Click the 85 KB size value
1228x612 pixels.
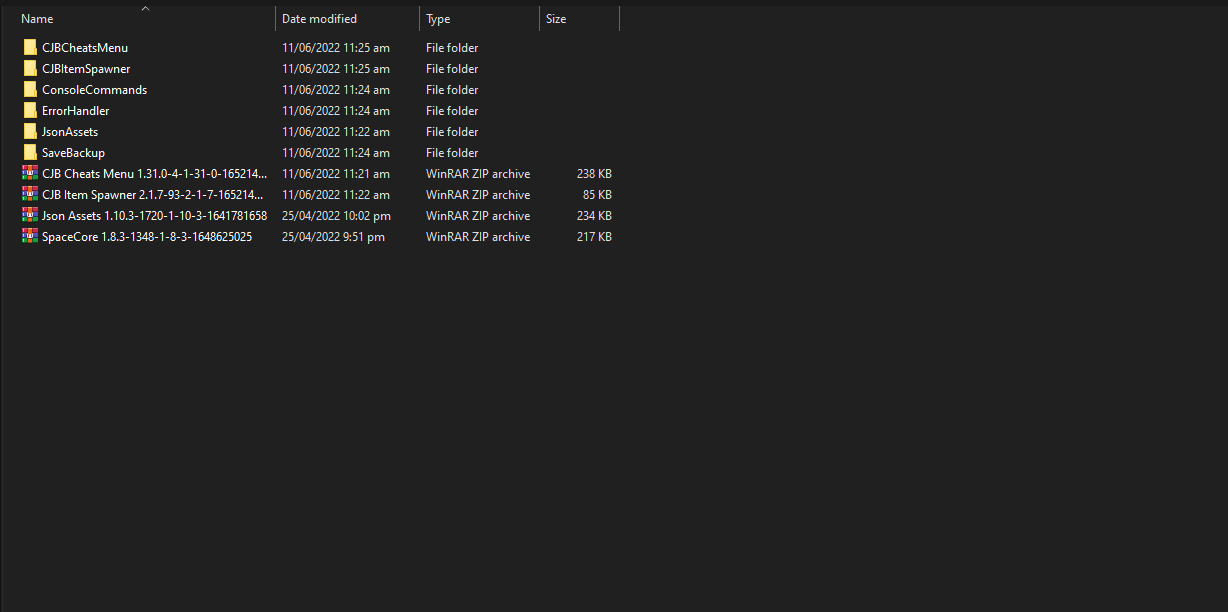(597, 195)
